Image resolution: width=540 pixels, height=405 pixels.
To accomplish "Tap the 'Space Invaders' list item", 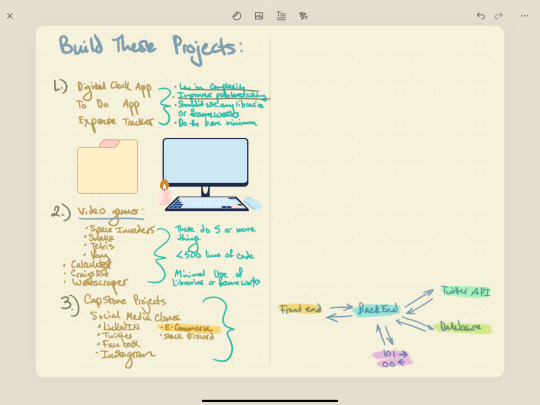I will (121, 229).
